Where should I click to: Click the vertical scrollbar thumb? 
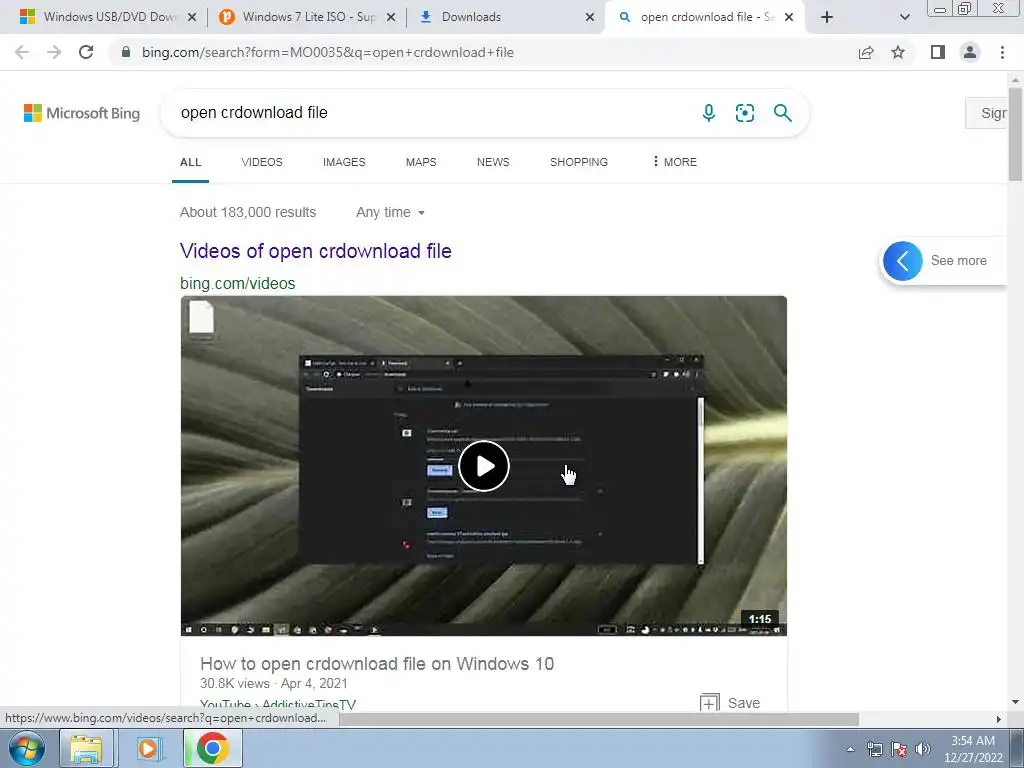(x=1015, y=134)
